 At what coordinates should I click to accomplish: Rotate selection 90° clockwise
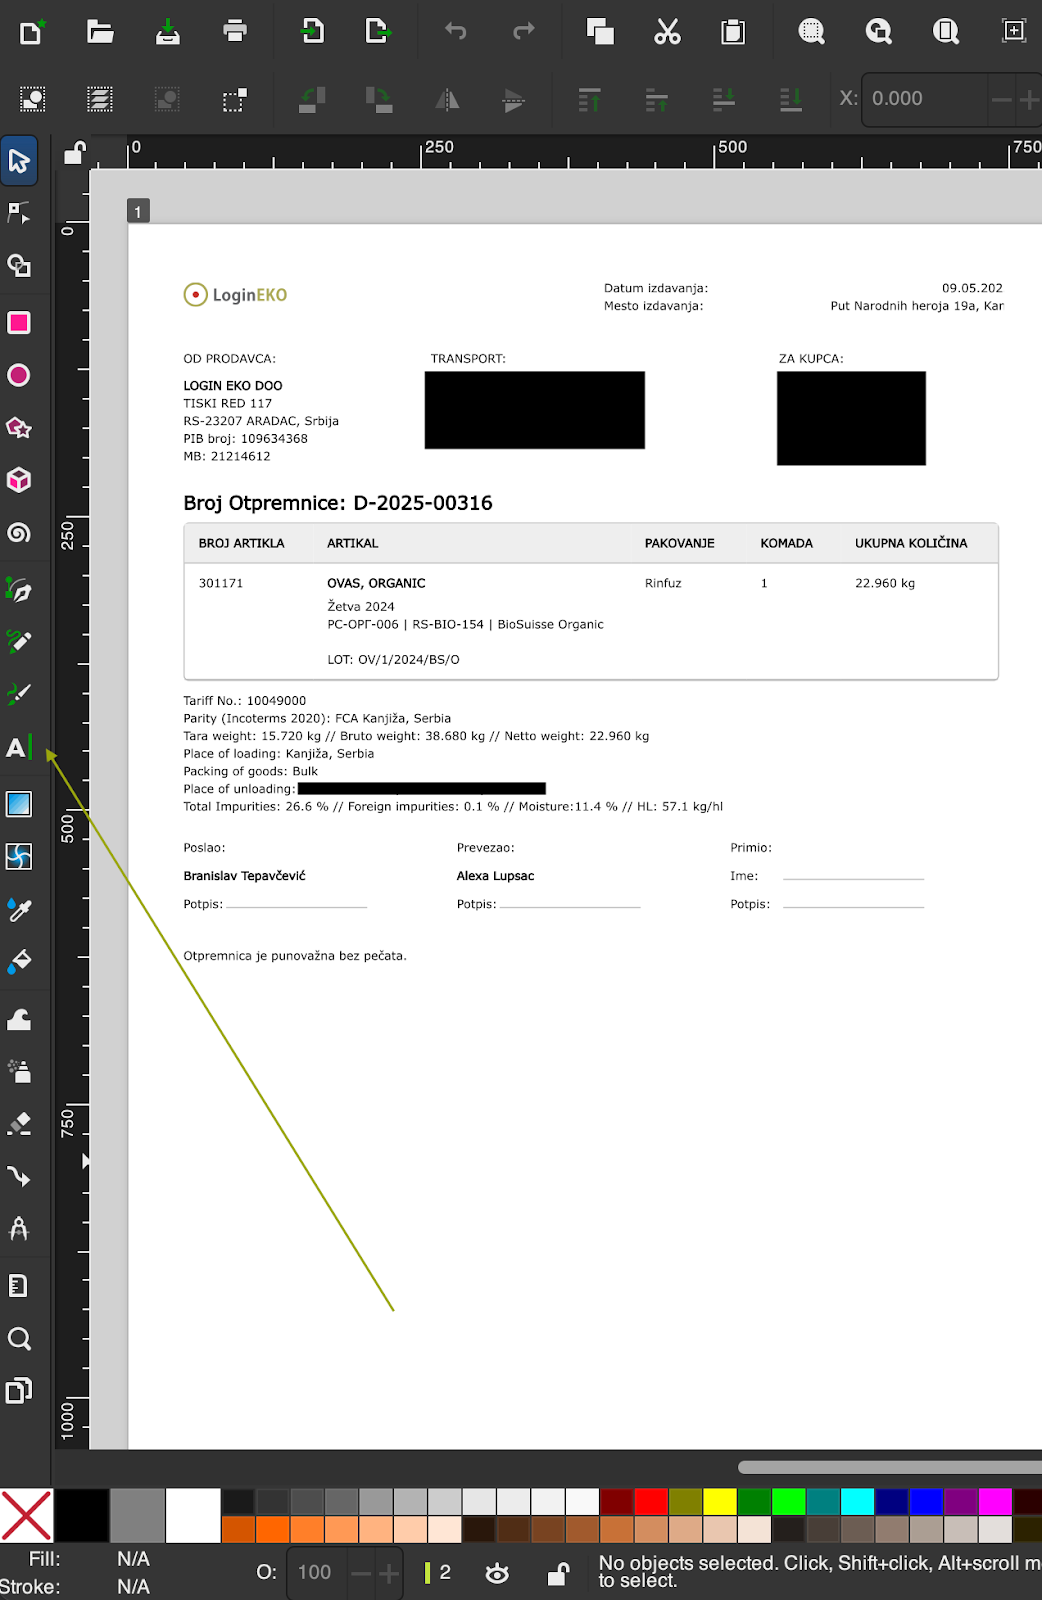379,99
